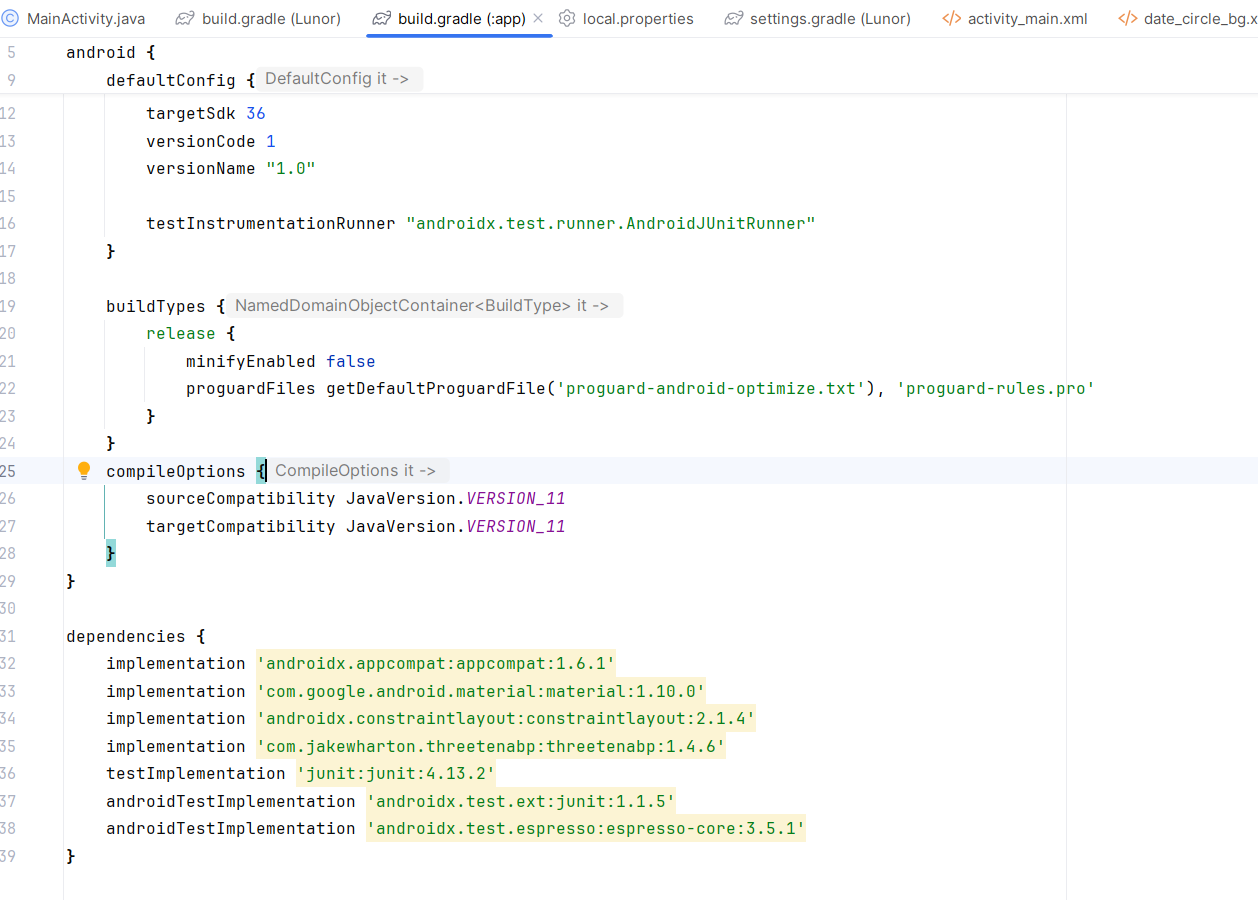Click the highlighted closing brace of compileOptions
This screenshot has width=1258, height=900.
click(x=111, y=553)
